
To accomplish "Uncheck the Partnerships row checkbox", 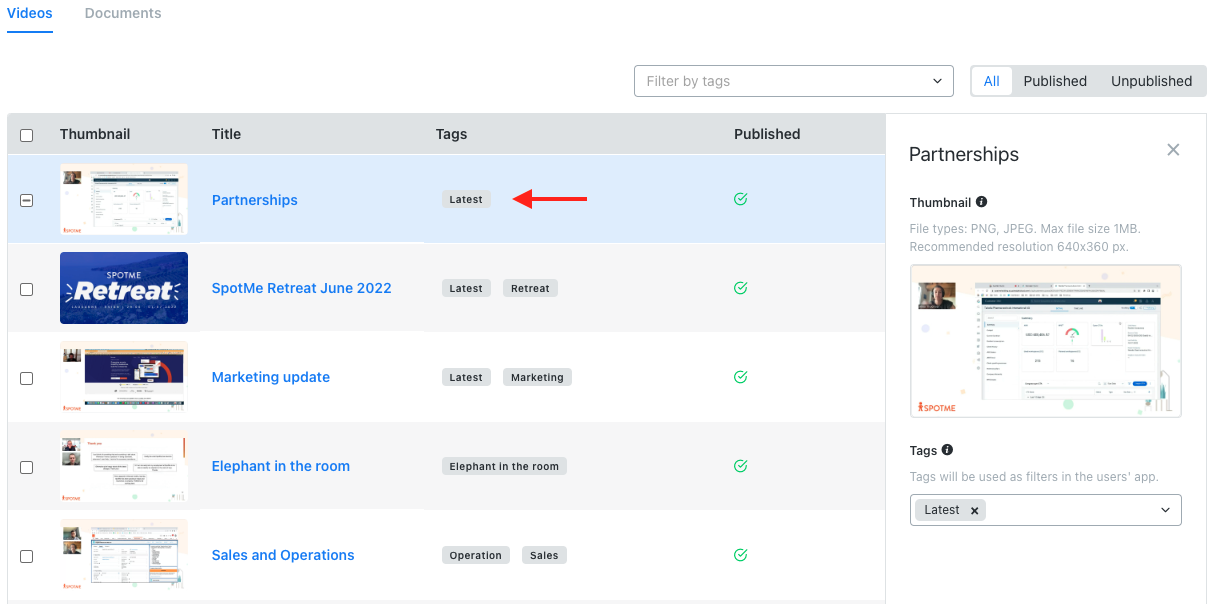I will (27, 200).
